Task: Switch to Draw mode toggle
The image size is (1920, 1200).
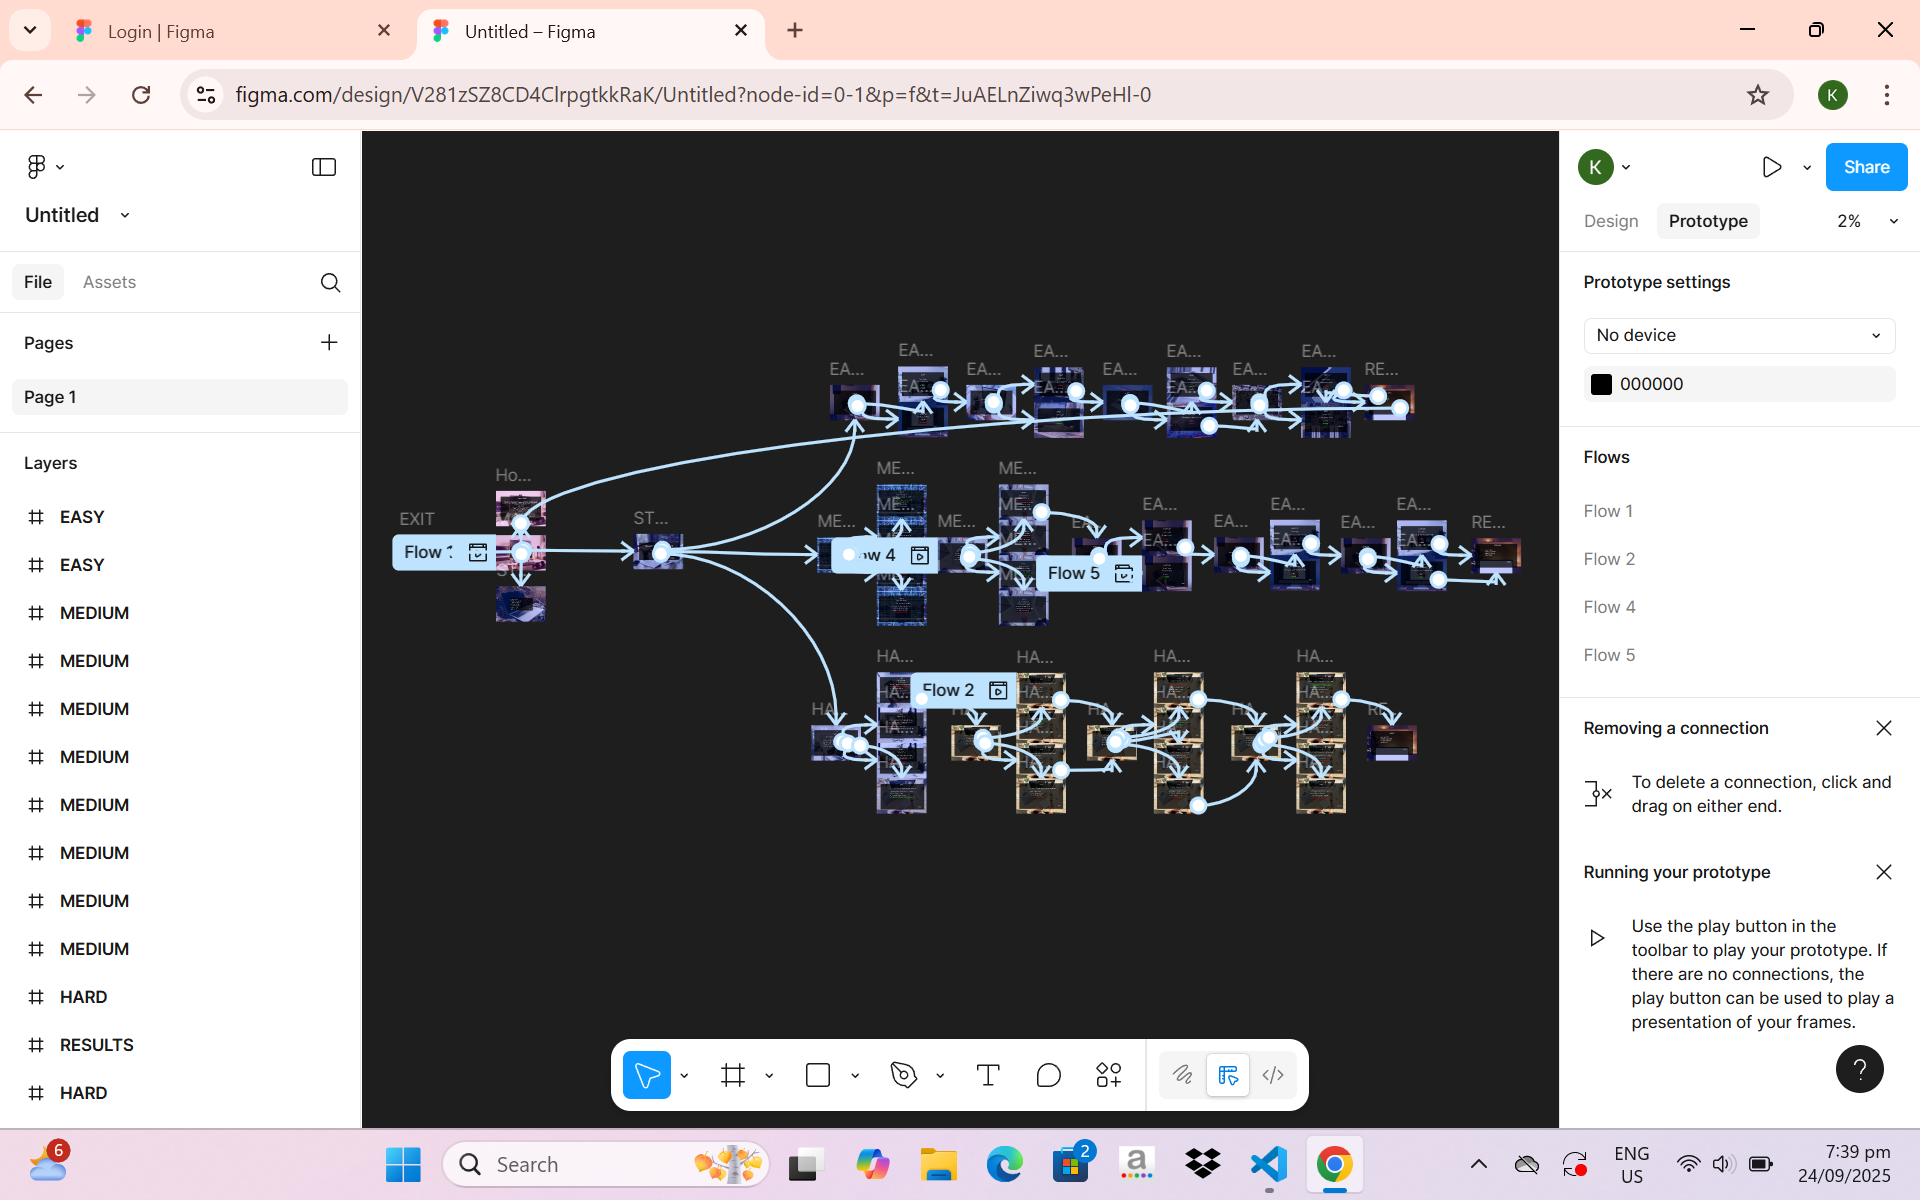Action: pos(1182,1075)
